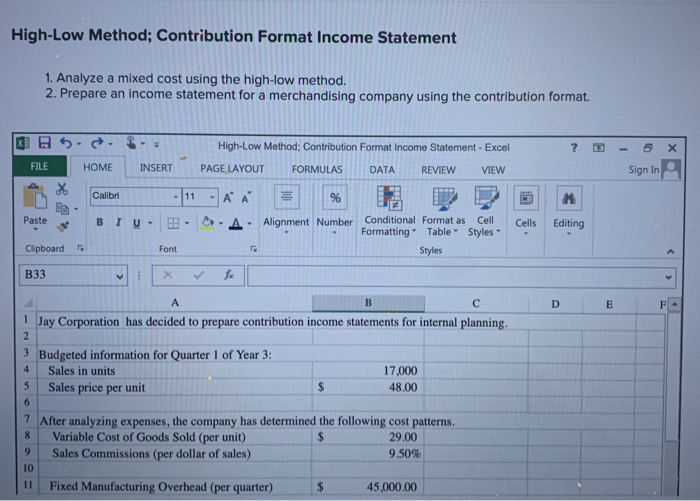Click Ribbon Display Options icon

[599, 148]
